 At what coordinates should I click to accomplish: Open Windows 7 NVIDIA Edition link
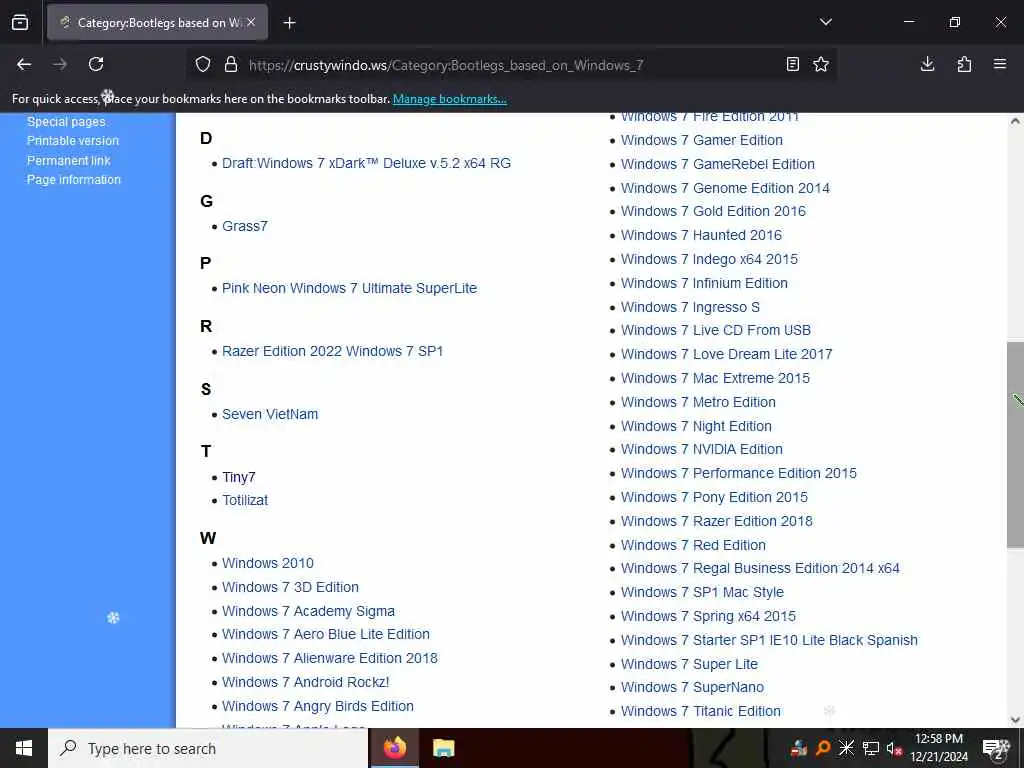click(x=701, y=449)
